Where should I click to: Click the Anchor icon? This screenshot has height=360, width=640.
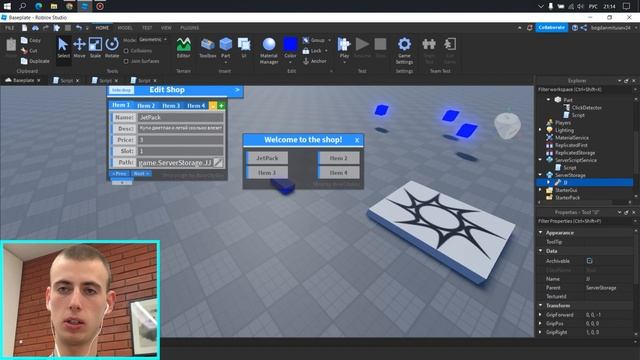pyautogui.click(x=306, y=61)
